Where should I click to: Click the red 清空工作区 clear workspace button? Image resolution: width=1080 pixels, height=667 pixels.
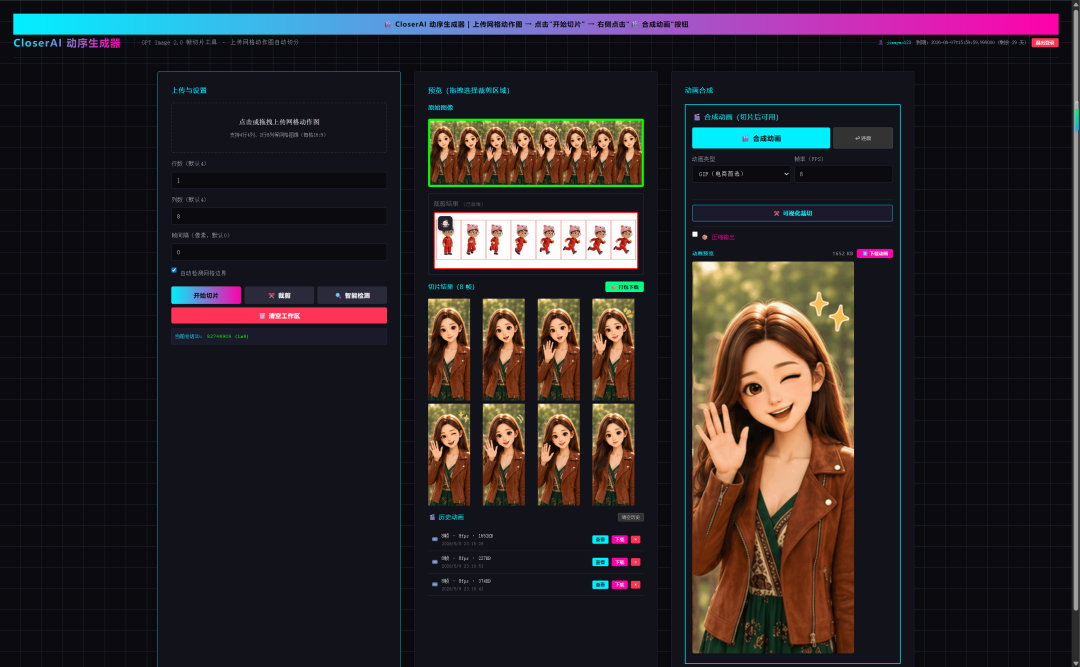point(279,316)
